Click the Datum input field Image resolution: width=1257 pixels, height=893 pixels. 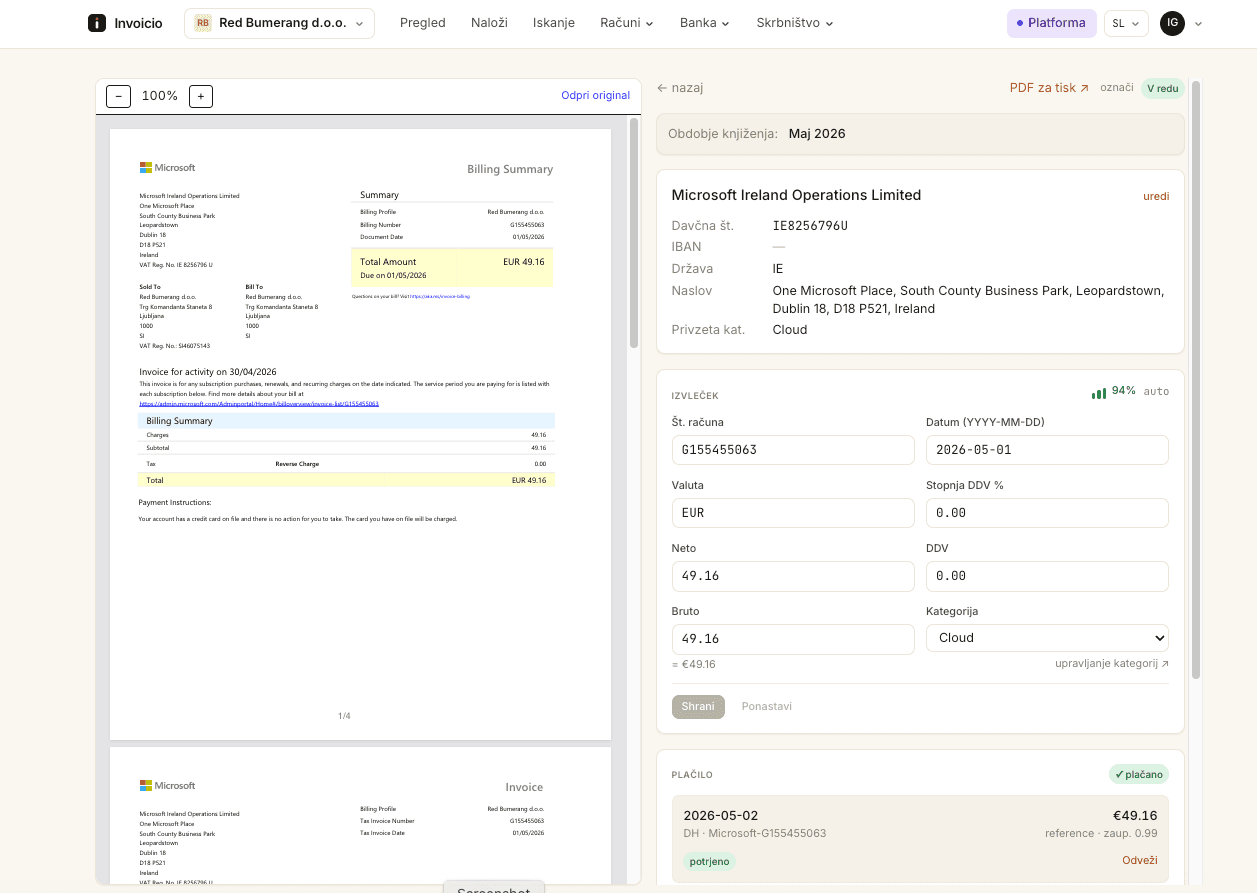pos(1047,450)
